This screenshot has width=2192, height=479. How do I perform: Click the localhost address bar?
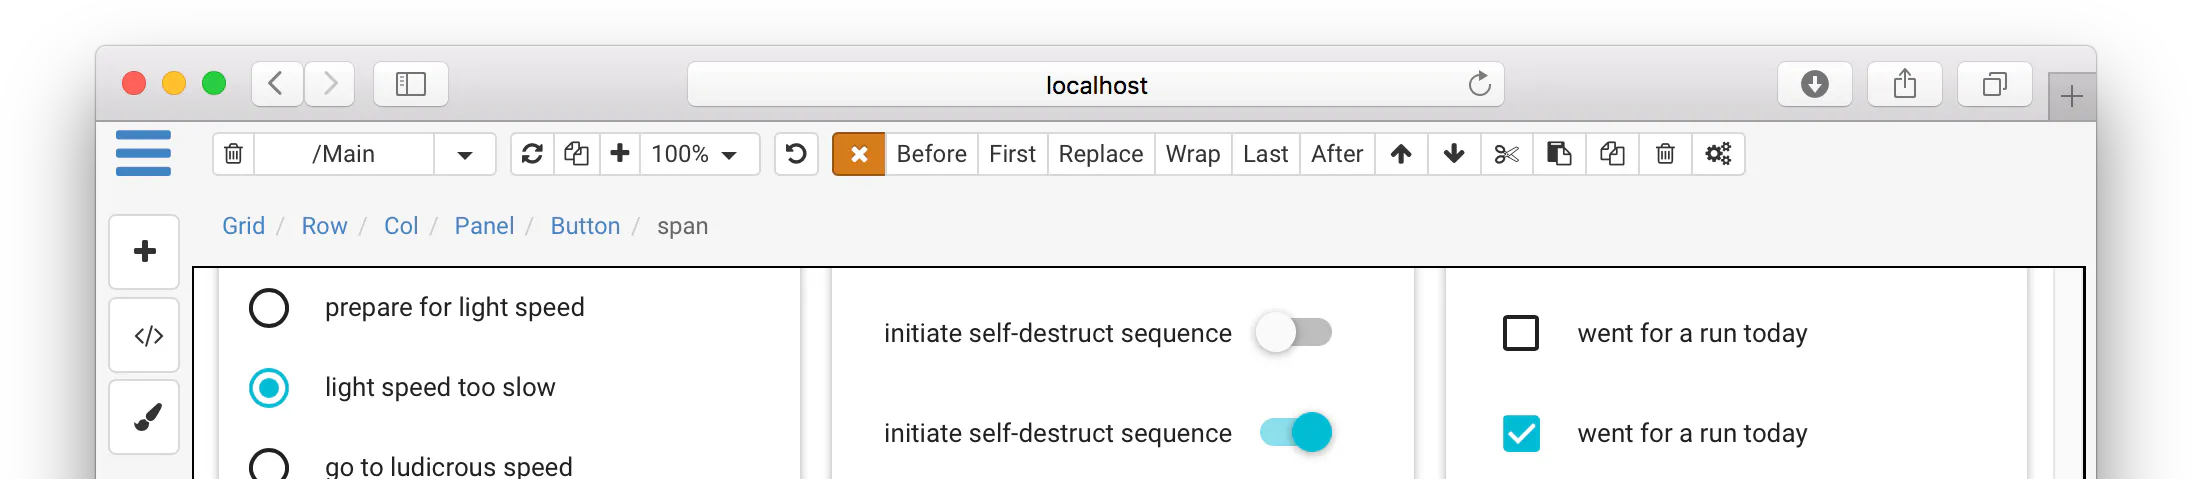coord(1096,85)
